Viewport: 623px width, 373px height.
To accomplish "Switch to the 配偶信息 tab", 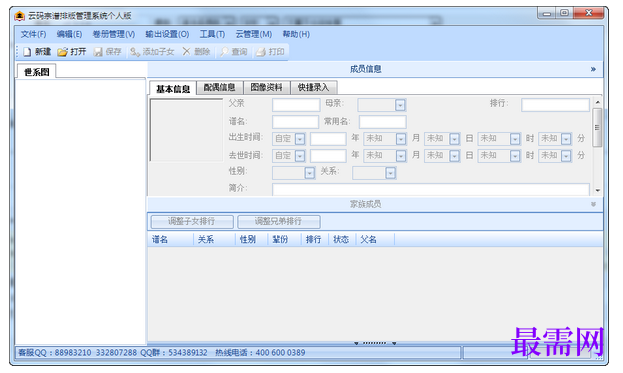I will pyautogui.click(x=219, y=87).
